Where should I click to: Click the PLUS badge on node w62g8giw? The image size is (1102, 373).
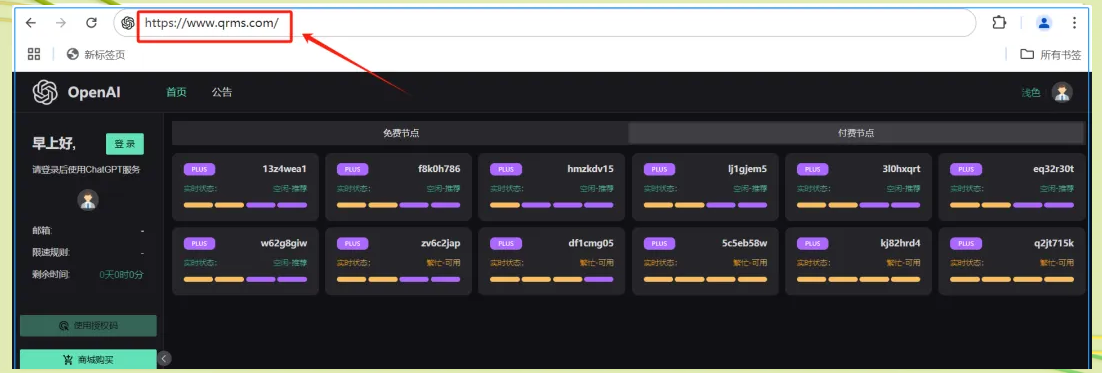(x=200, y=244)
